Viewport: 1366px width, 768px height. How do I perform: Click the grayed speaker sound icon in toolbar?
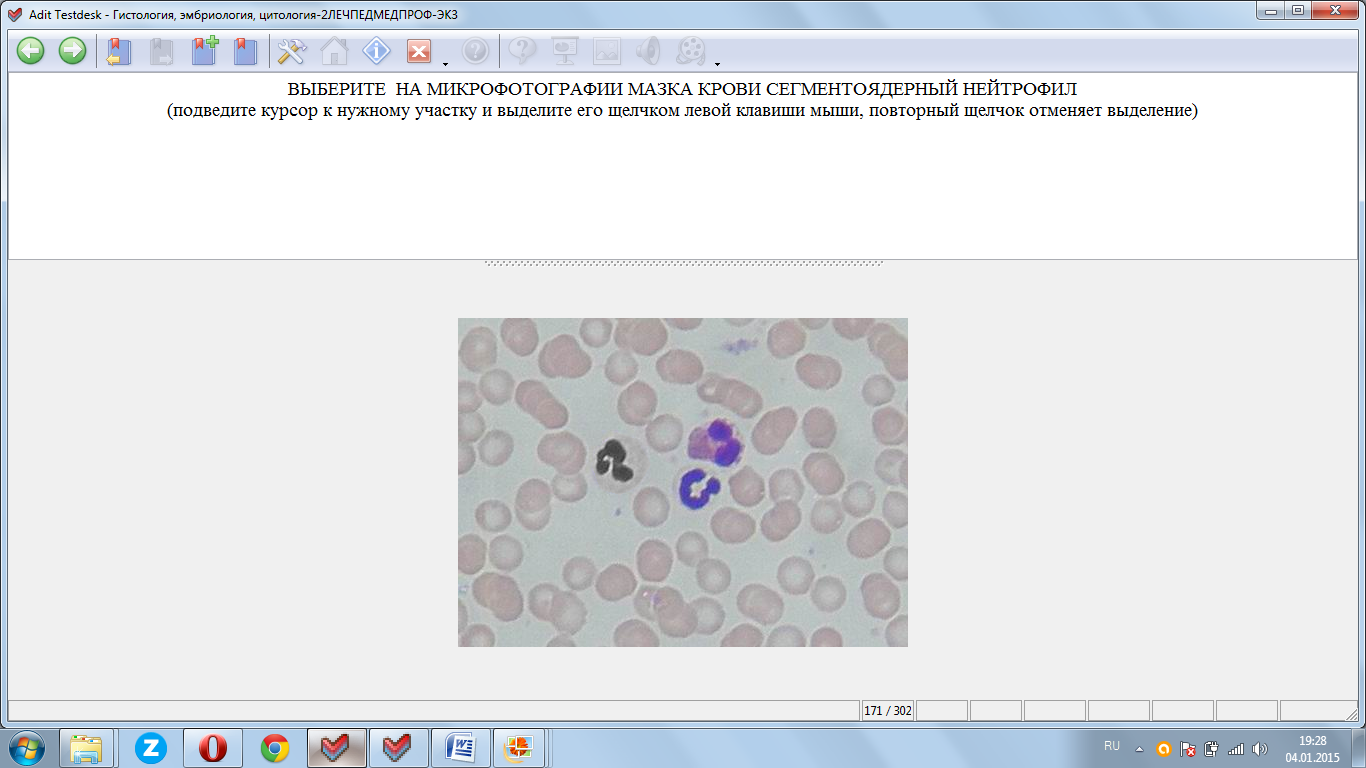point(649,51)
